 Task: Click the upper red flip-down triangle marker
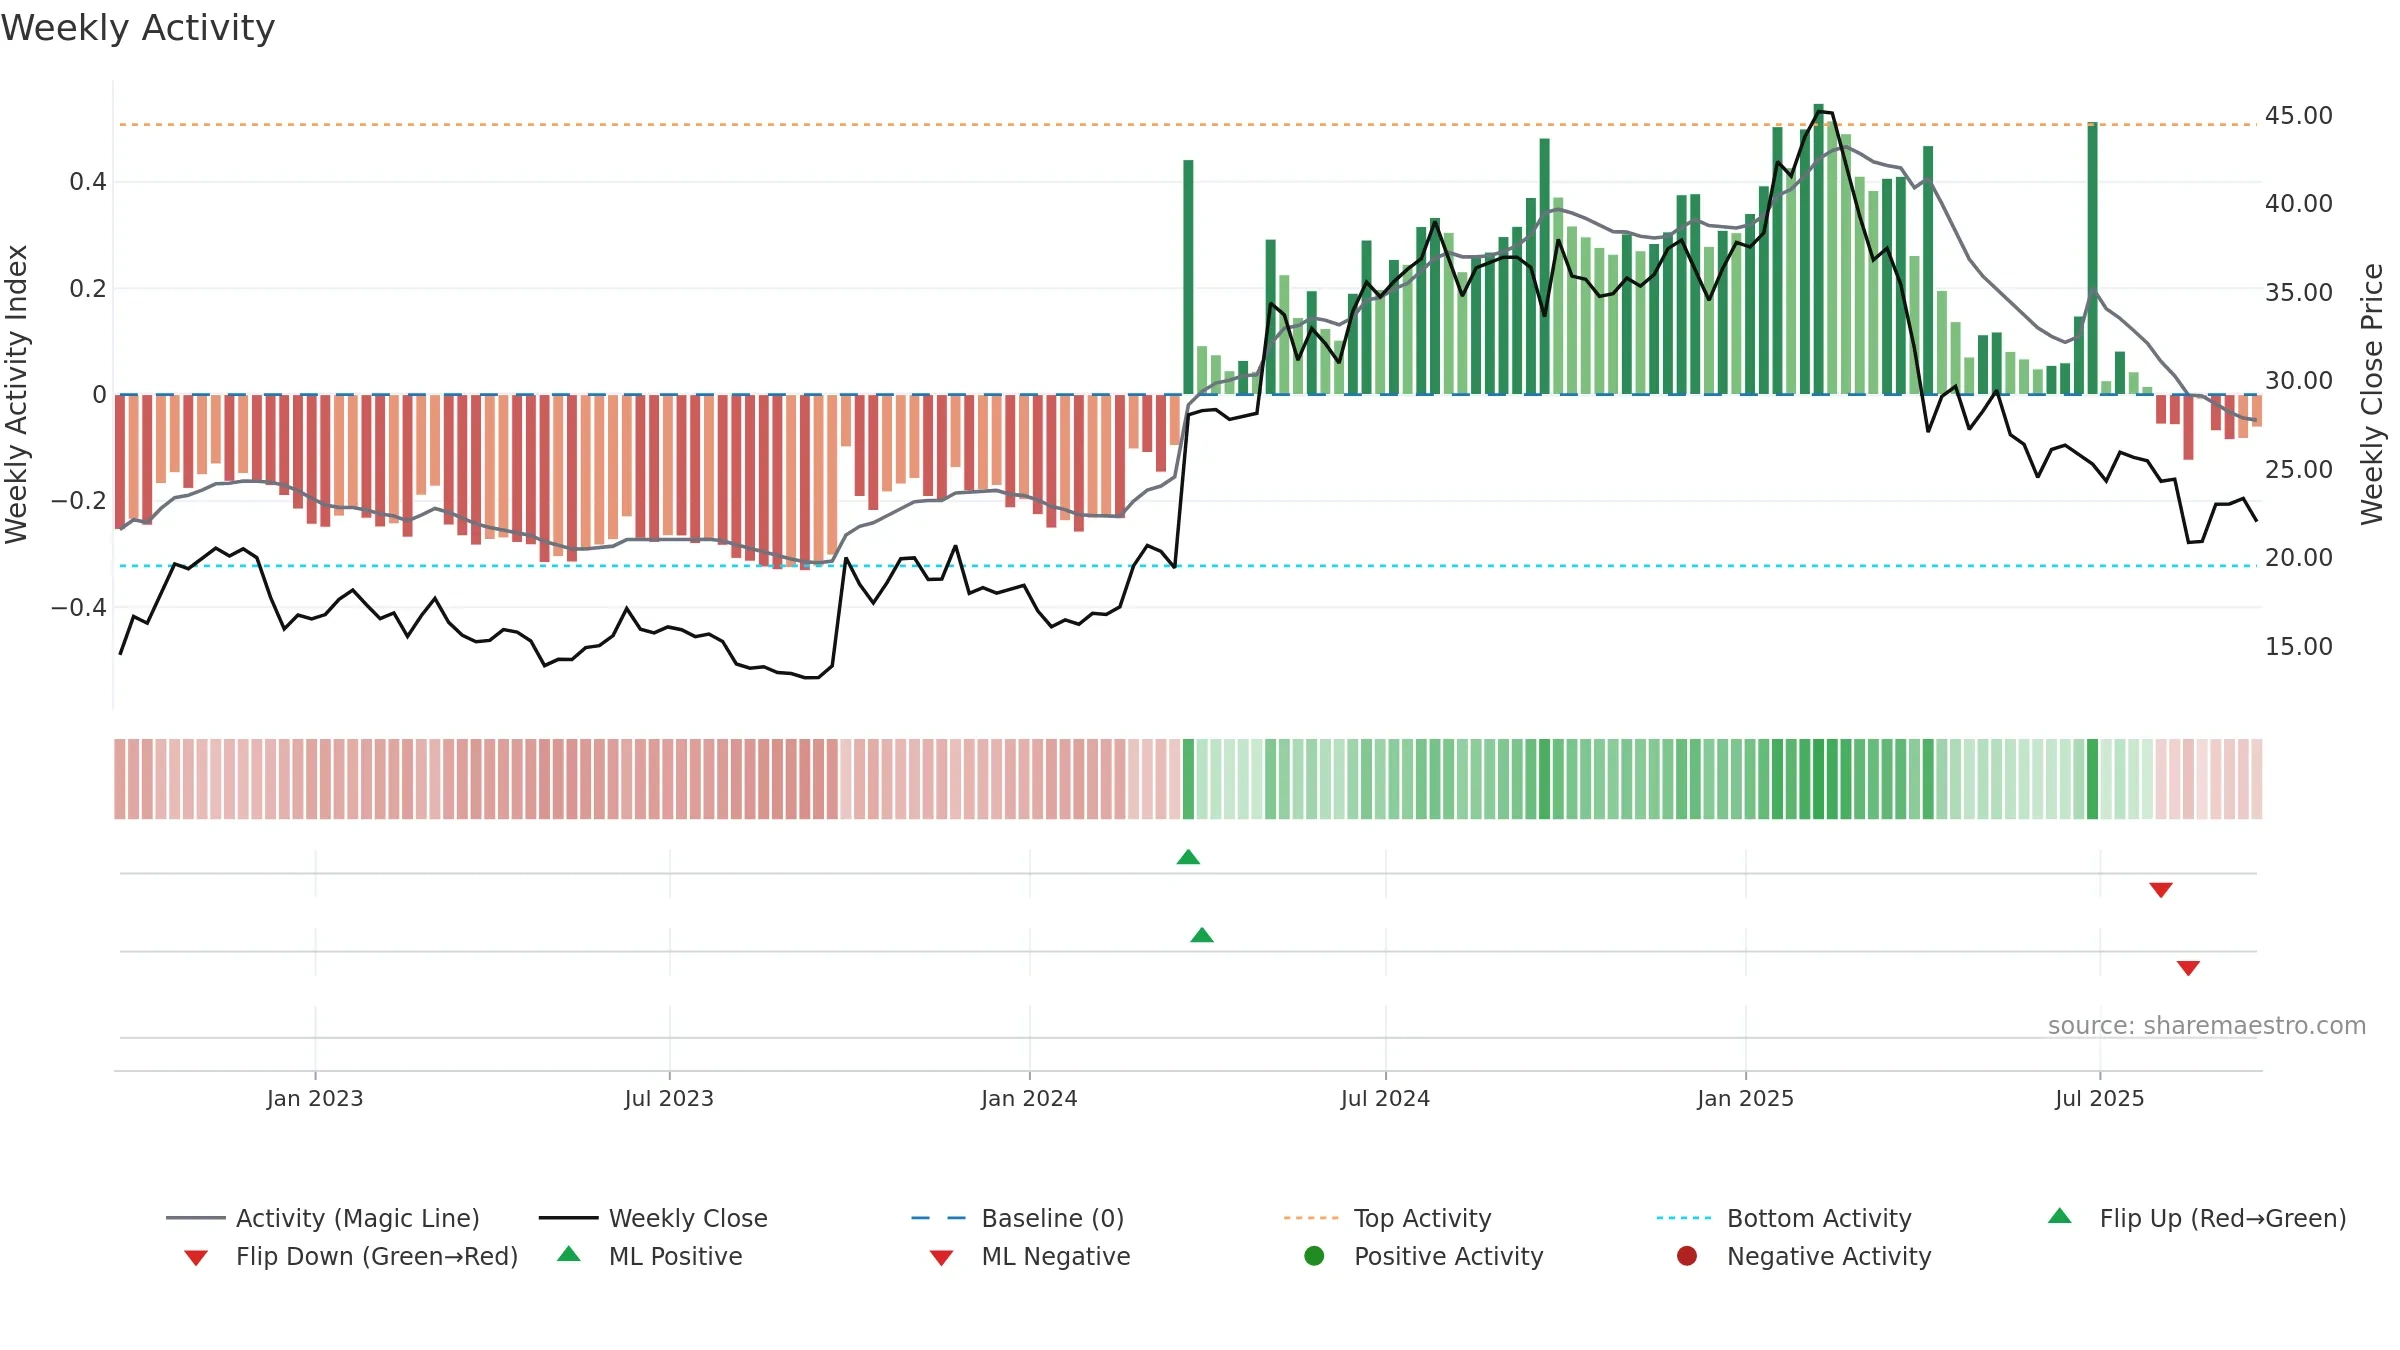(2161, 890)
